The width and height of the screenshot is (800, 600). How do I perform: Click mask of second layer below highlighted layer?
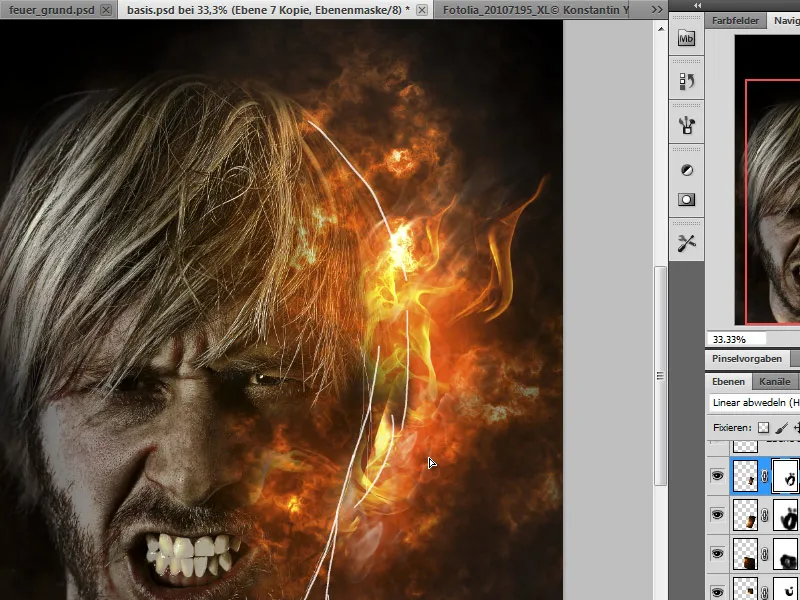pos(786,554)
